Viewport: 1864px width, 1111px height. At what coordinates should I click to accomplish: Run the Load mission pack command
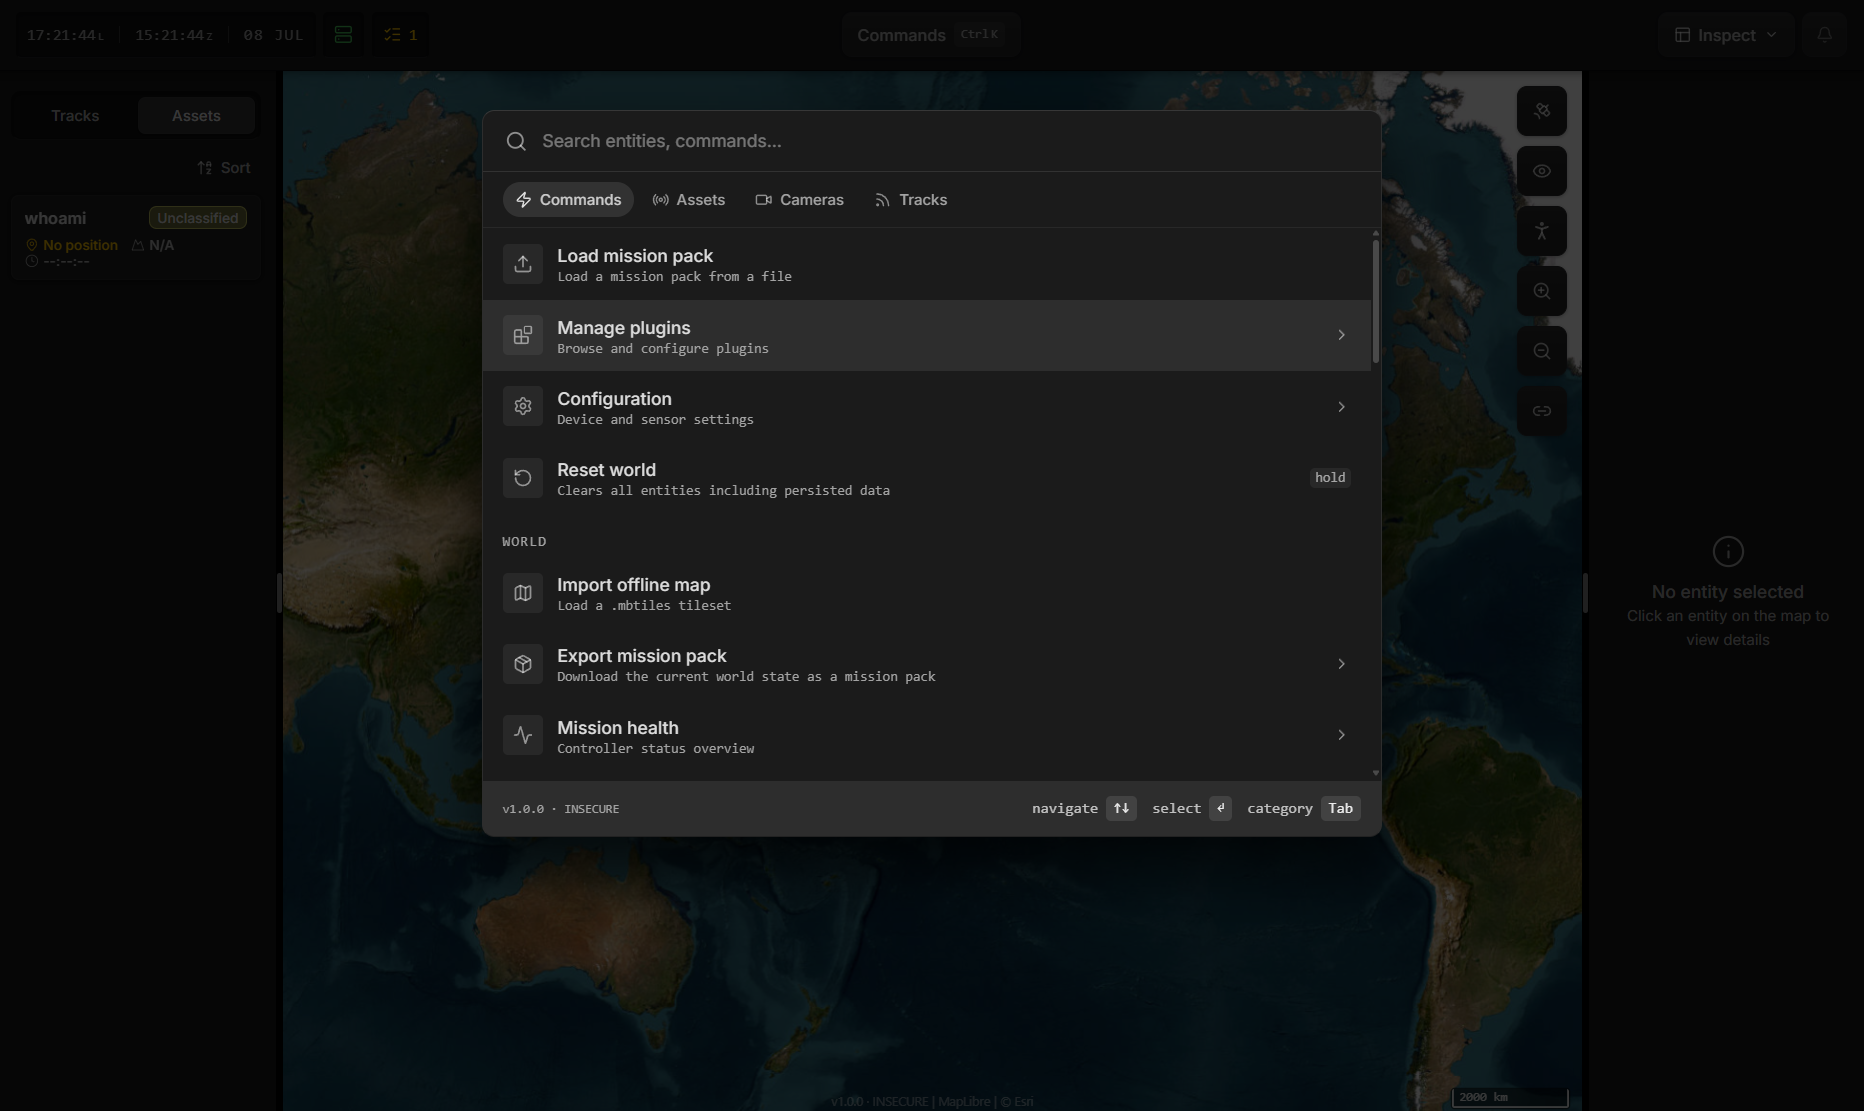(927, 264)
